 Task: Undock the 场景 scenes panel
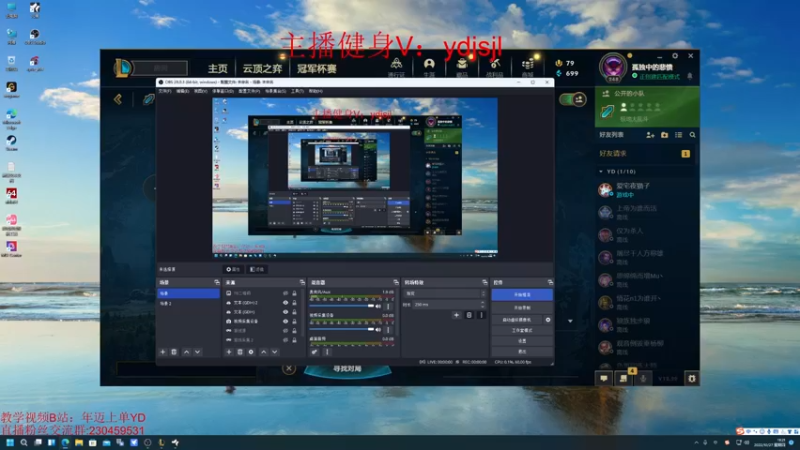tap(217, 282)
